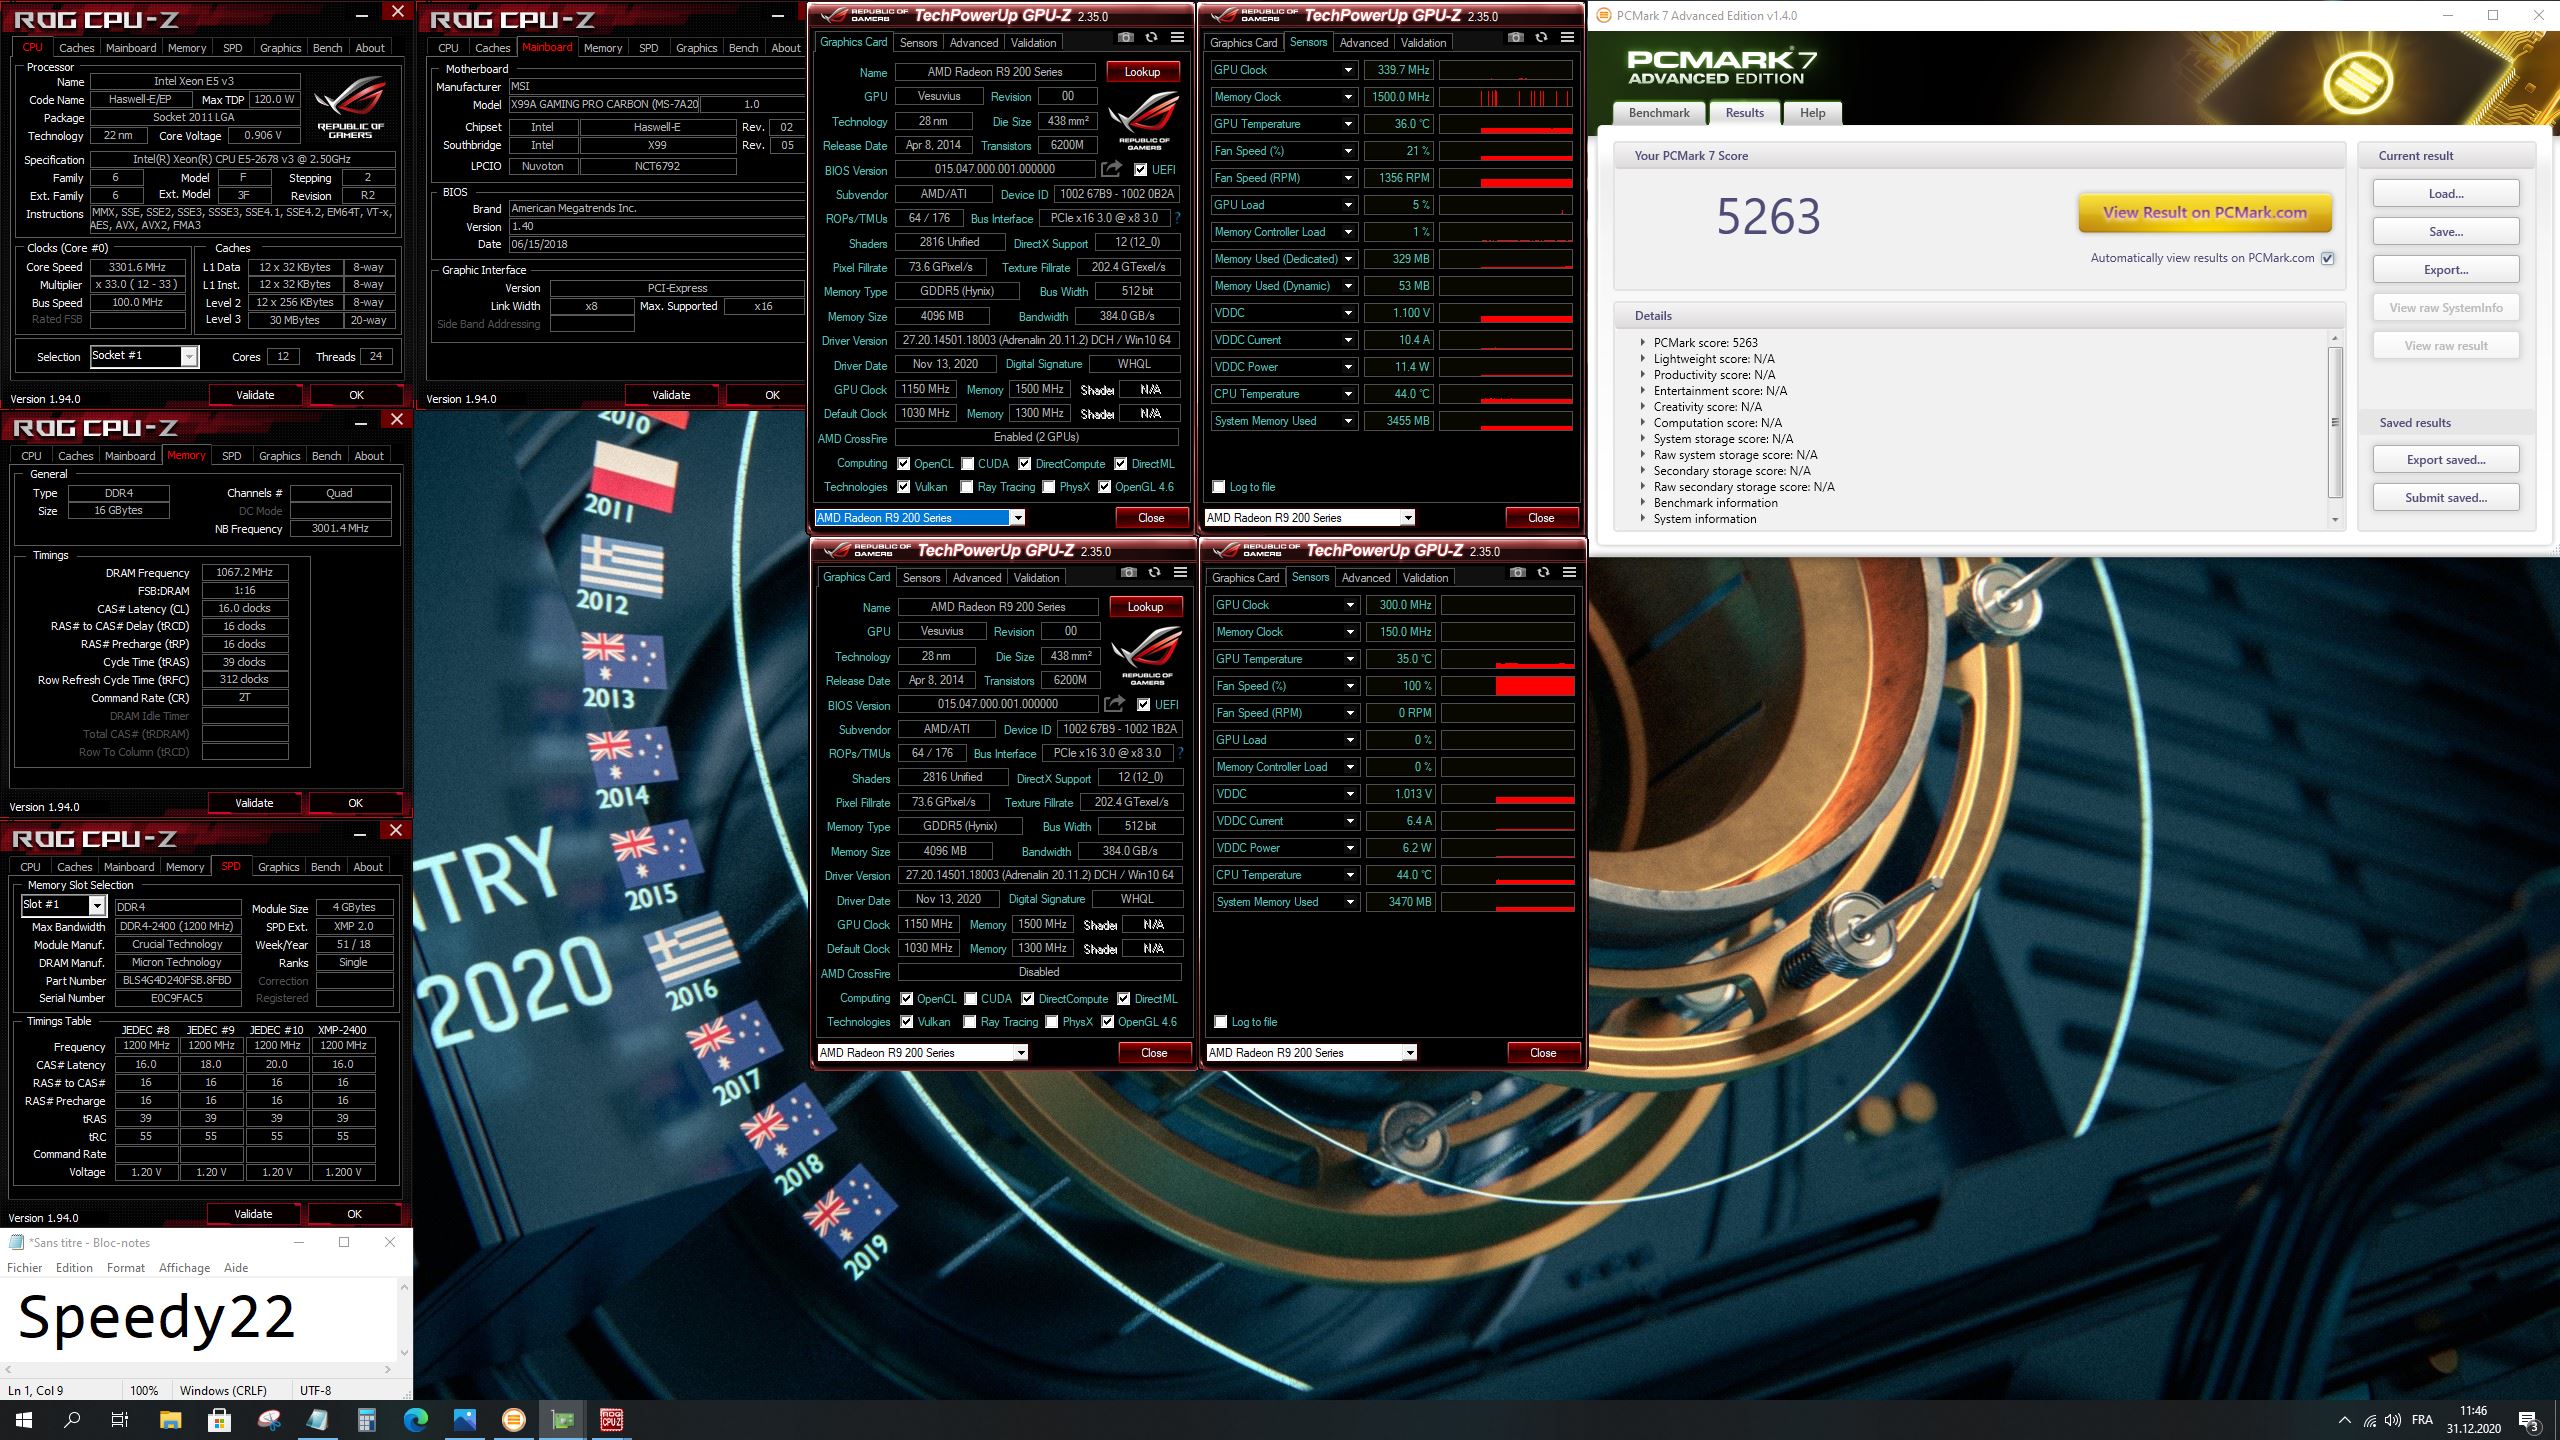Click Fan Speed (%) graph in bottom-right GPU-Z

[x=1508, y=686]
